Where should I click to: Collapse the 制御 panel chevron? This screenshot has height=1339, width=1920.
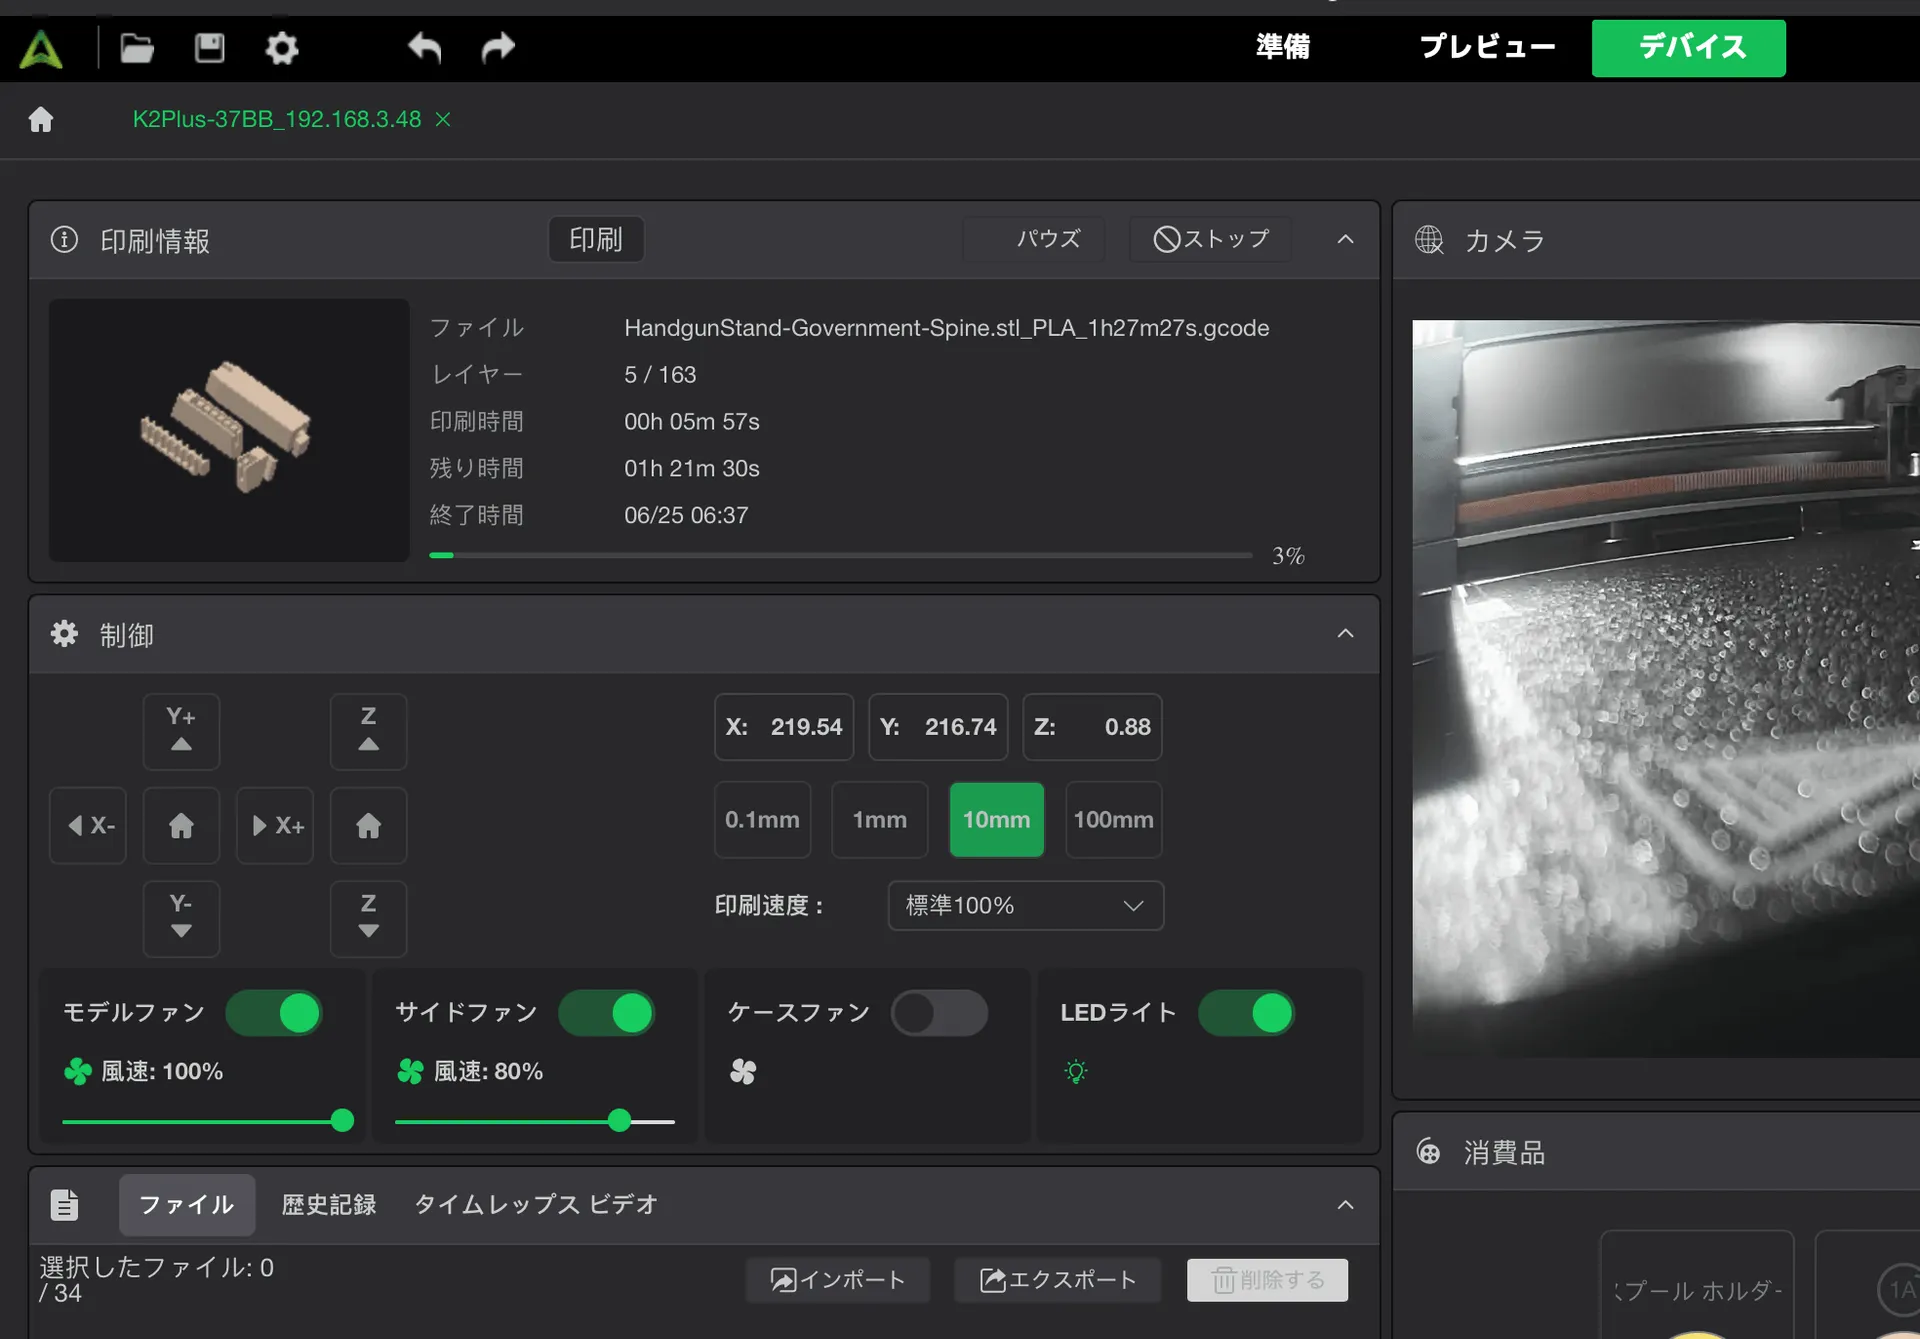pos(1345,633)
